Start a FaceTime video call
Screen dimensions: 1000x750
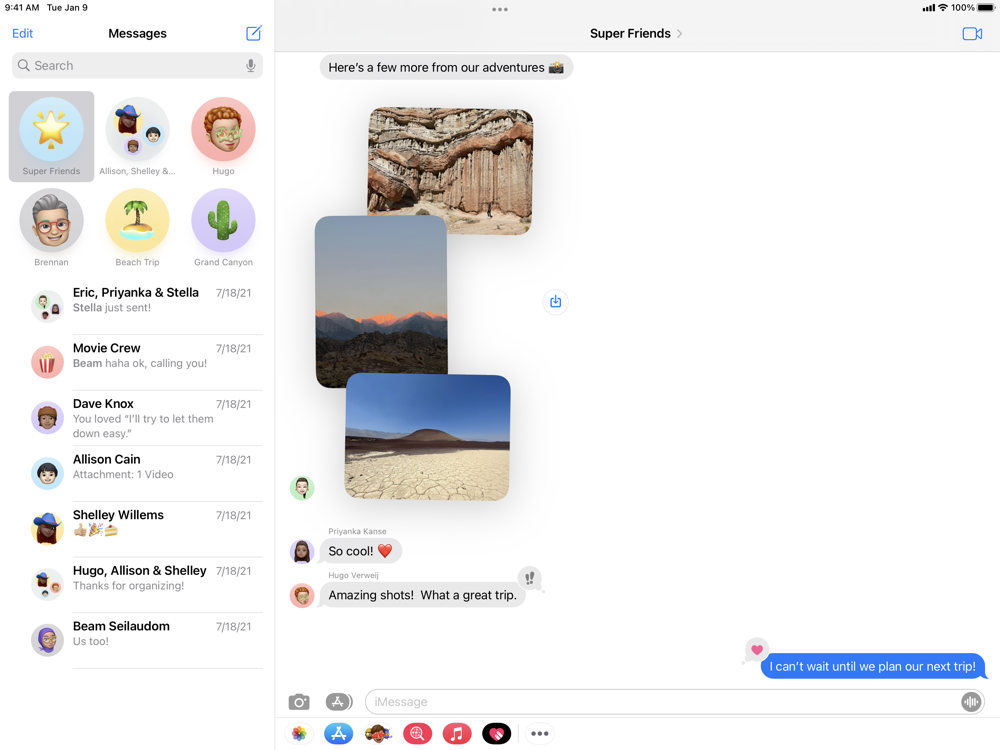pyautogui.click(x=971, y=34)
